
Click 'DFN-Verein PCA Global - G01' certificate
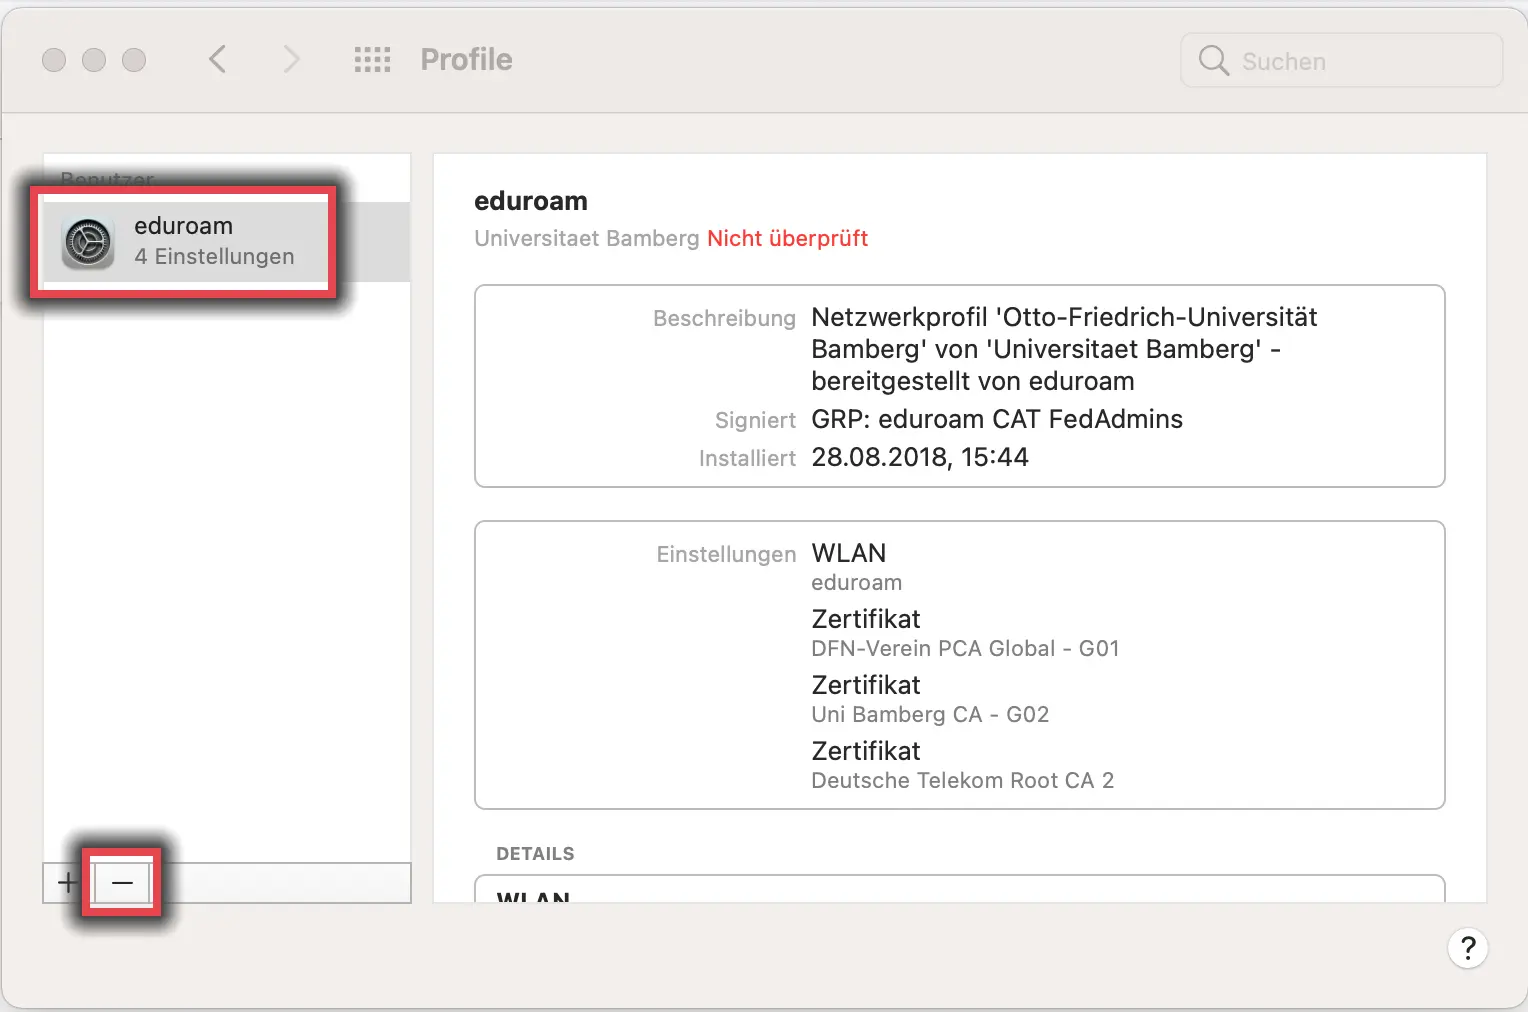pyautogui.click(x=965, y=648)
